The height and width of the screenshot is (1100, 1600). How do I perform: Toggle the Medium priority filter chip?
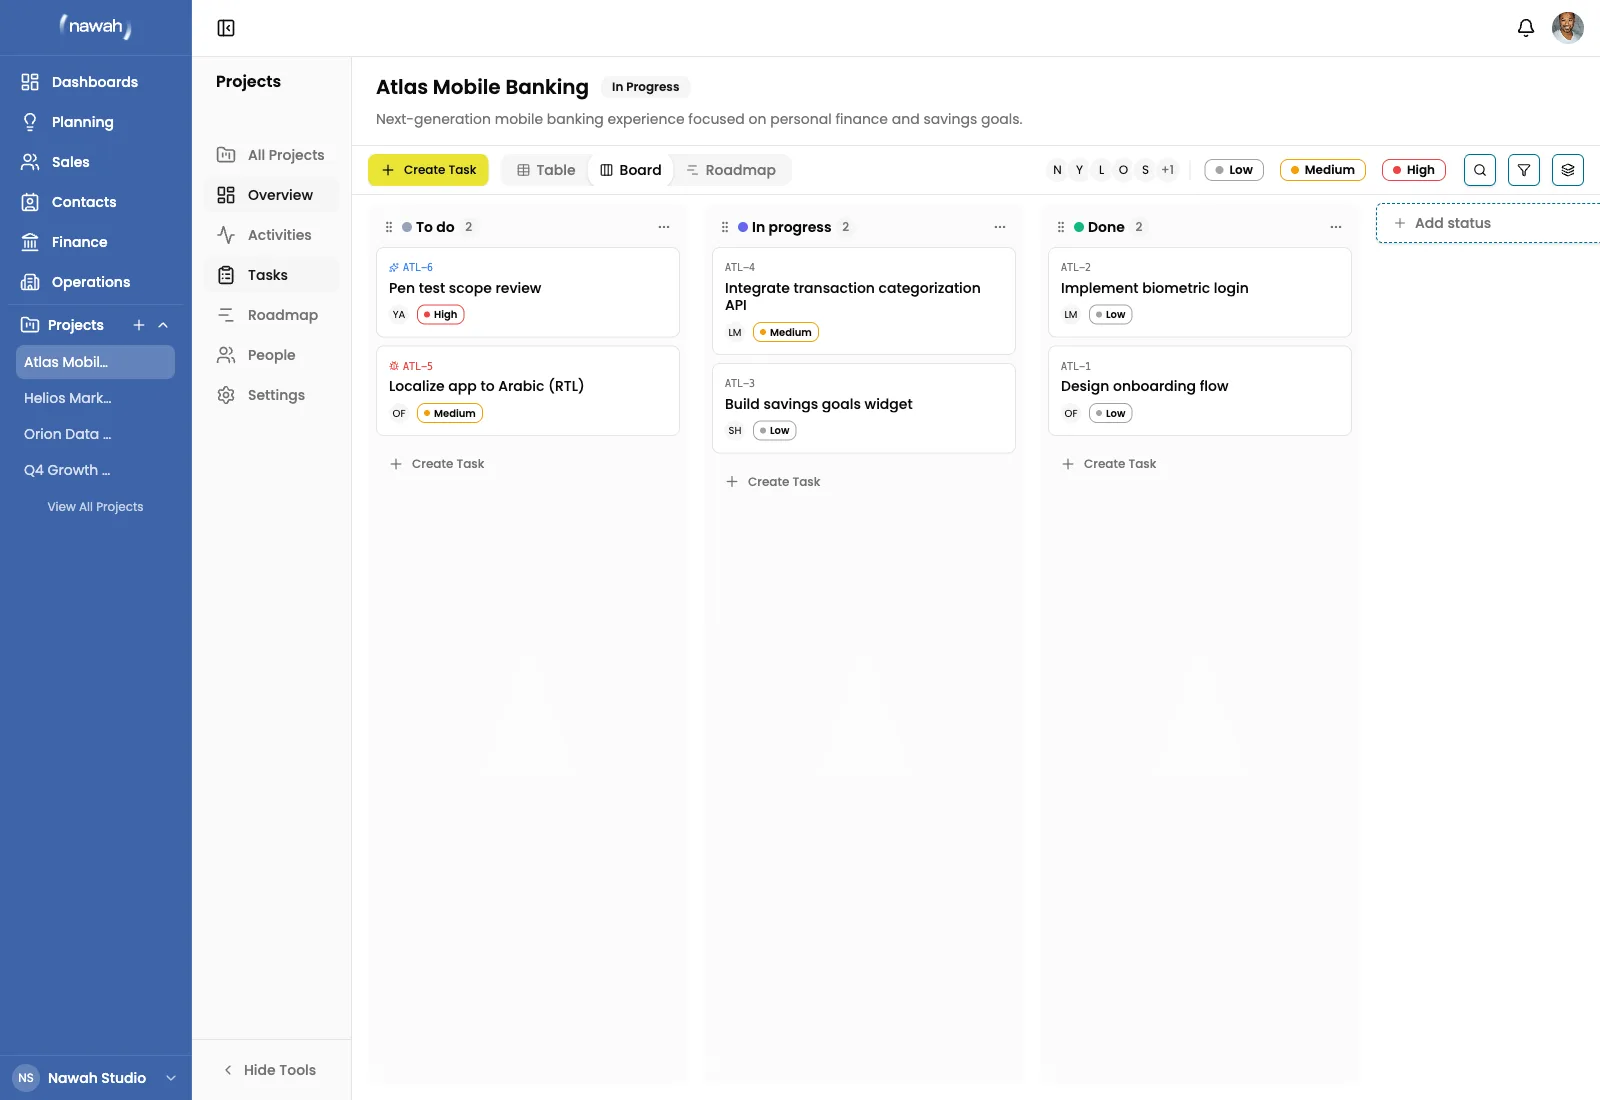(1322, 170)
